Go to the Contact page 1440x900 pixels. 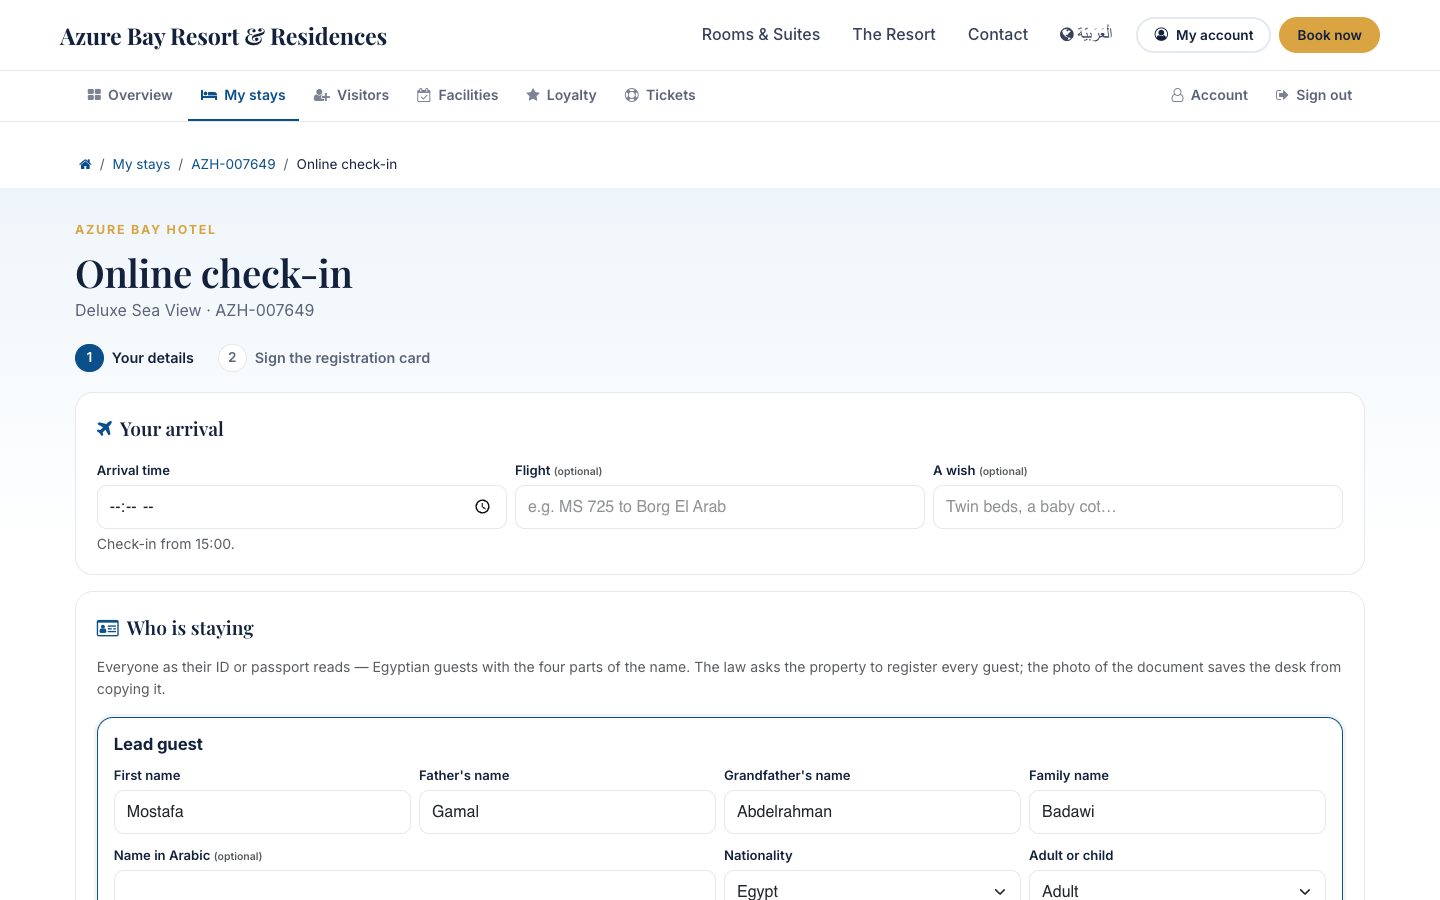tap(998, 34)
